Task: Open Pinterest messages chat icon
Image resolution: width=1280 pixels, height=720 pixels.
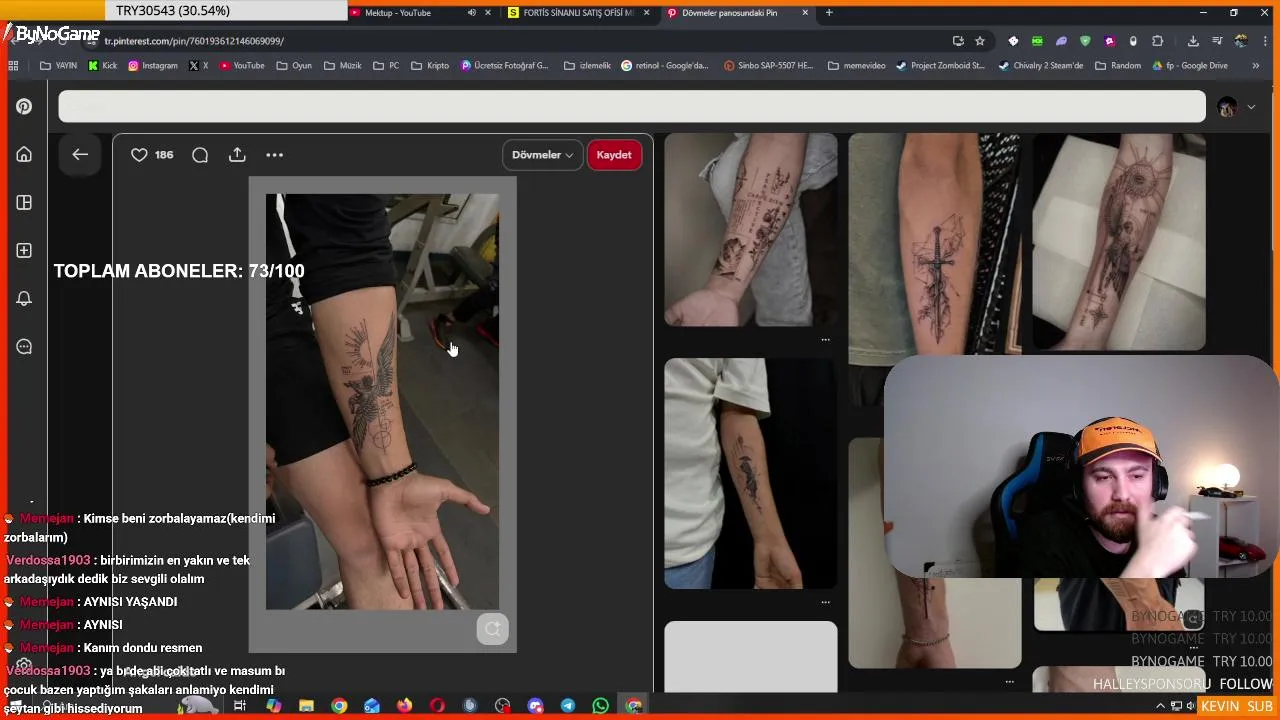Action: point(24,347)
